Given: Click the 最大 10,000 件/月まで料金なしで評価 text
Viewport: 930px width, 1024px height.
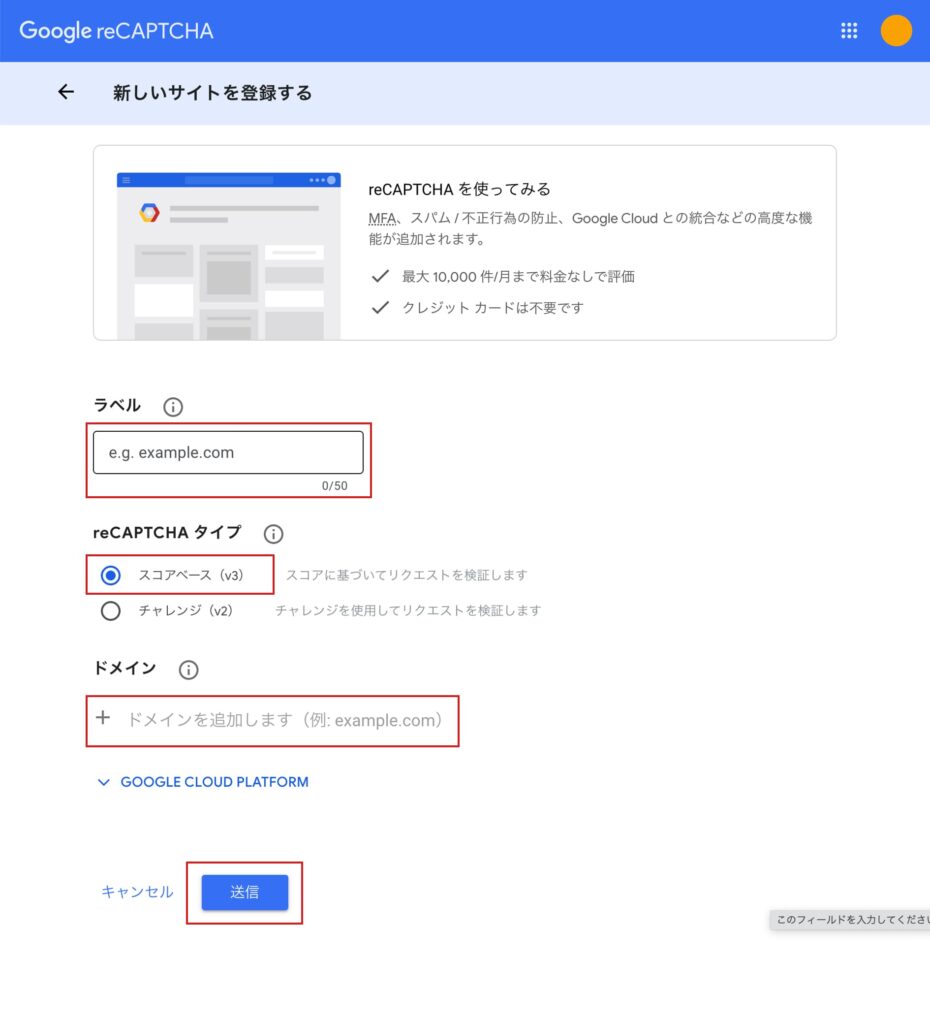Looking at the screenshot, I should pyautogui.click(x=518, y=276).
